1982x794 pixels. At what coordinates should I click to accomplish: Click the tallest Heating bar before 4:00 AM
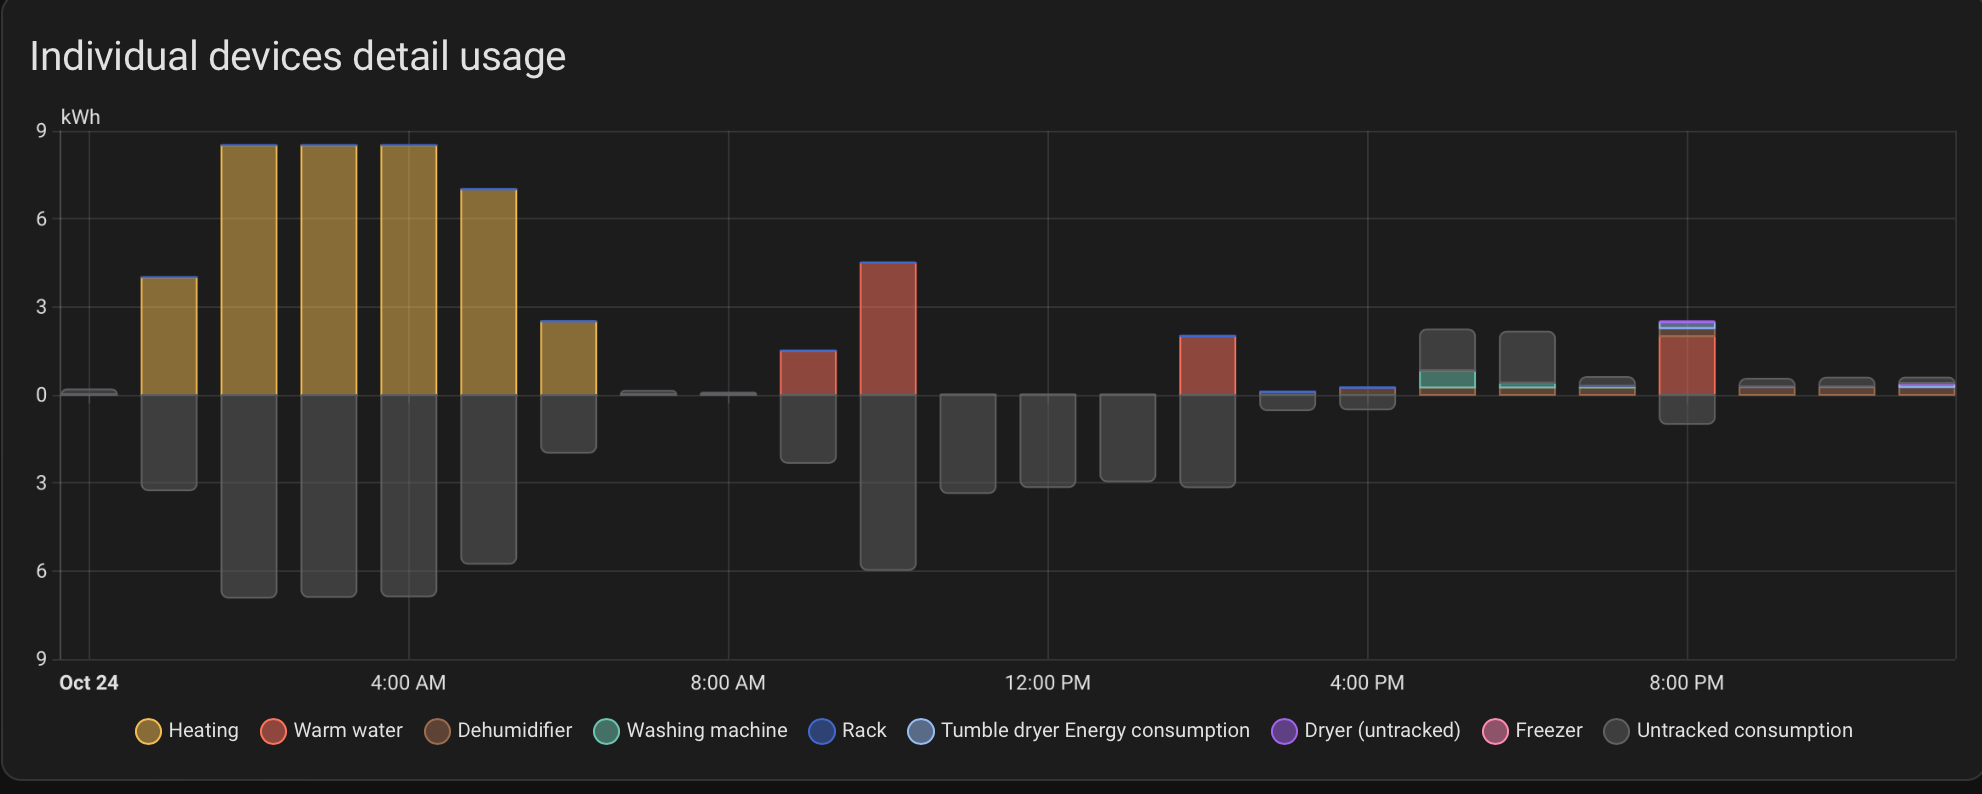pos(249,270)
